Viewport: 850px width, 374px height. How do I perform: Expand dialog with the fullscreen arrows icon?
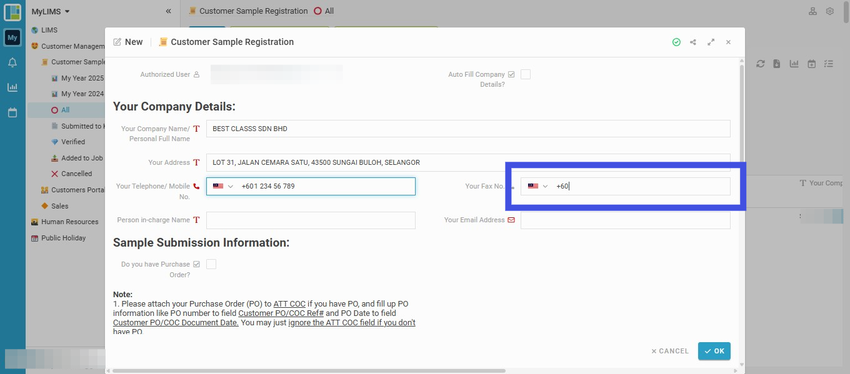pos(711,42)
